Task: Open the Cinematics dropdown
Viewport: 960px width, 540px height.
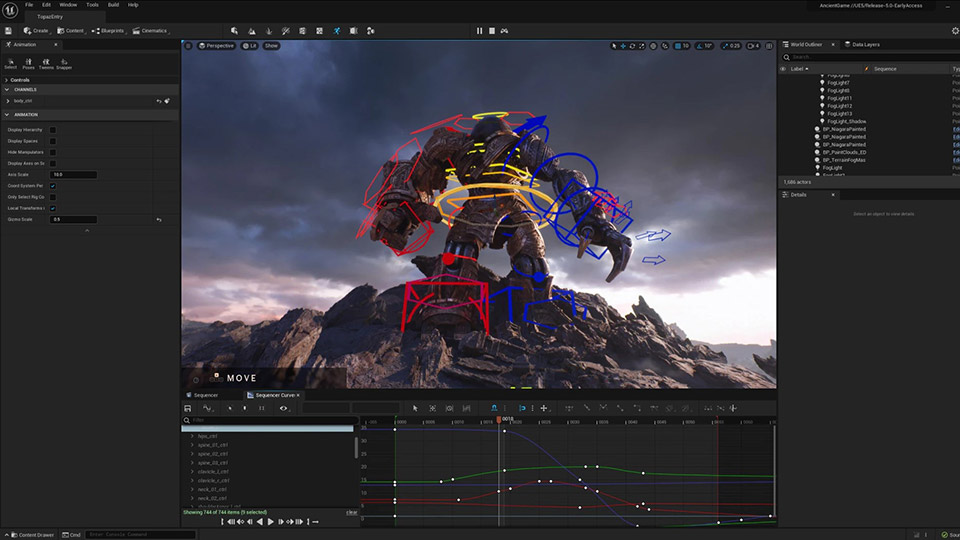Action: 151,31
